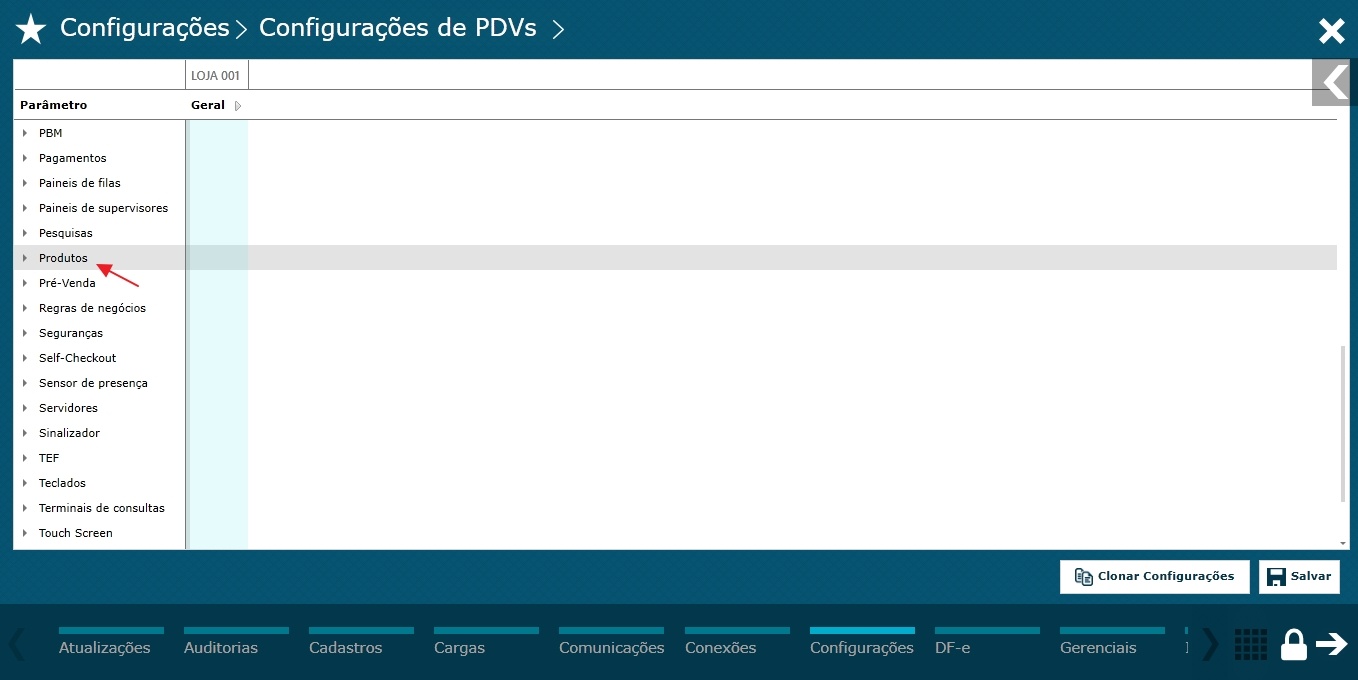Go to previous menu categories chevron
This screenshot has width=1358, height=680.
coord(17,645)
